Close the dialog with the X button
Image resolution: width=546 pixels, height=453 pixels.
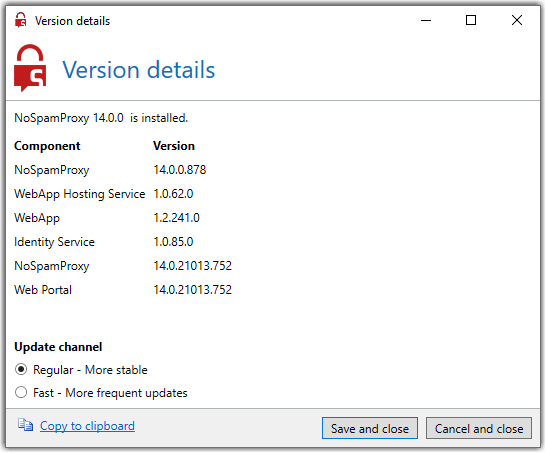click(518, 20)
